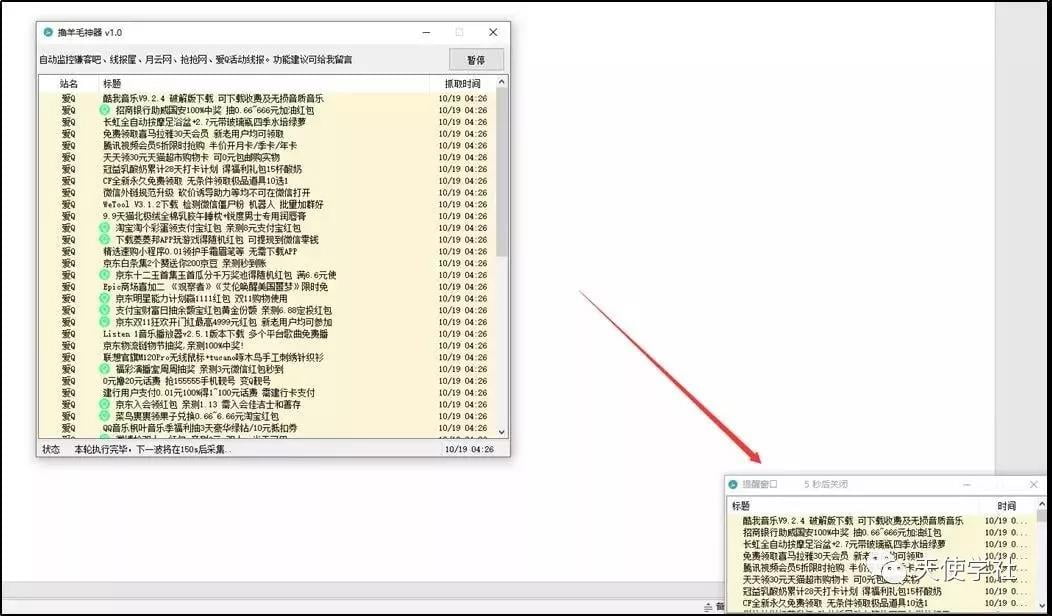Click the 爱Q site cell of the 酷我音乐 row
This screenshot has height=616, width=1052.
68,99
